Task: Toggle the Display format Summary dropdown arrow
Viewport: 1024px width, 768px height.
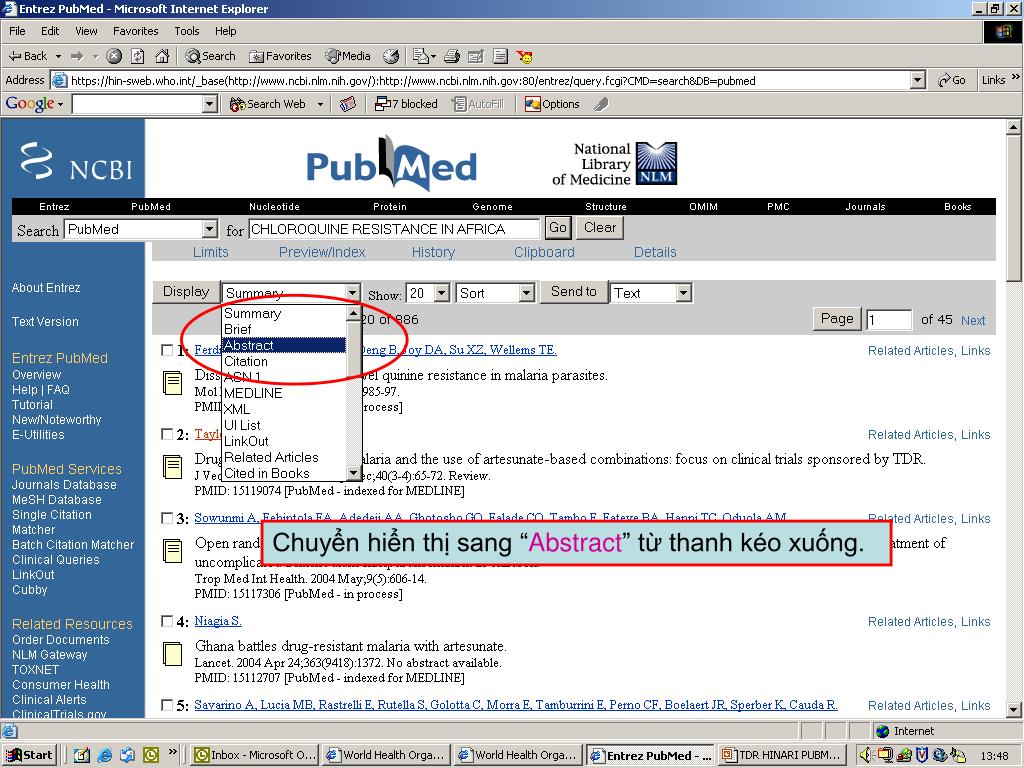Action: (x=352, y=293)
